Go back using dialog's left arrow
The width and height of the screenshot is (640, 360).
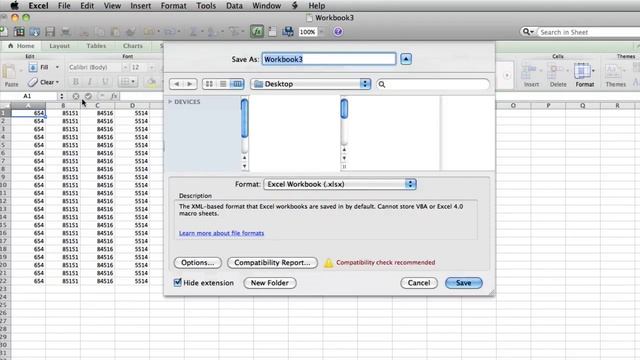pos(176,84)
